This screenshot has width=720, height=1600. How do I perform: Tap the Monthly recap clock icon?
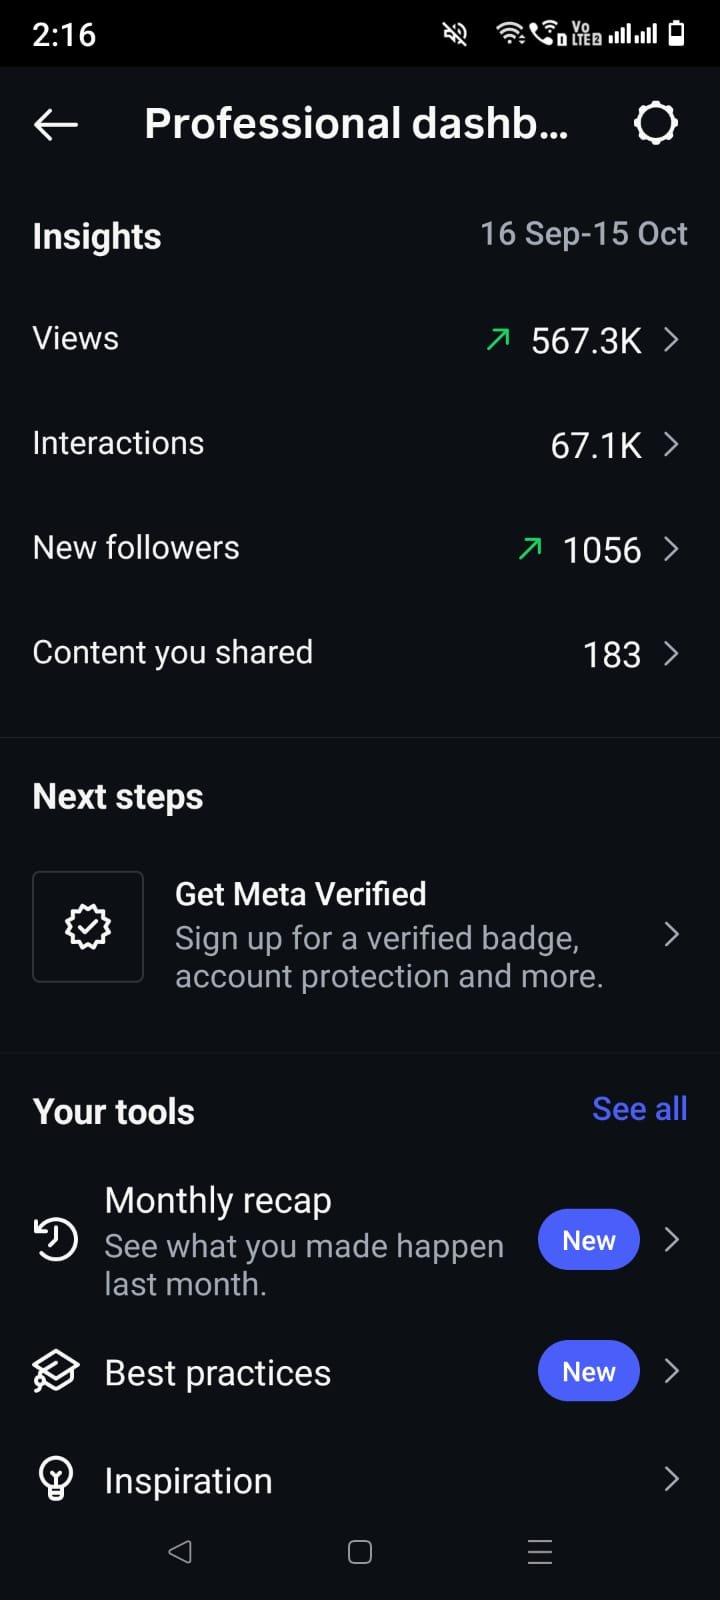[x=56, y=1240]
